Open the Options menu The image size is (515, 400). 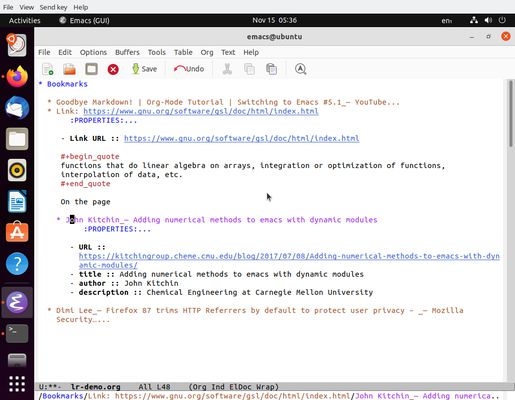(93, 52)
